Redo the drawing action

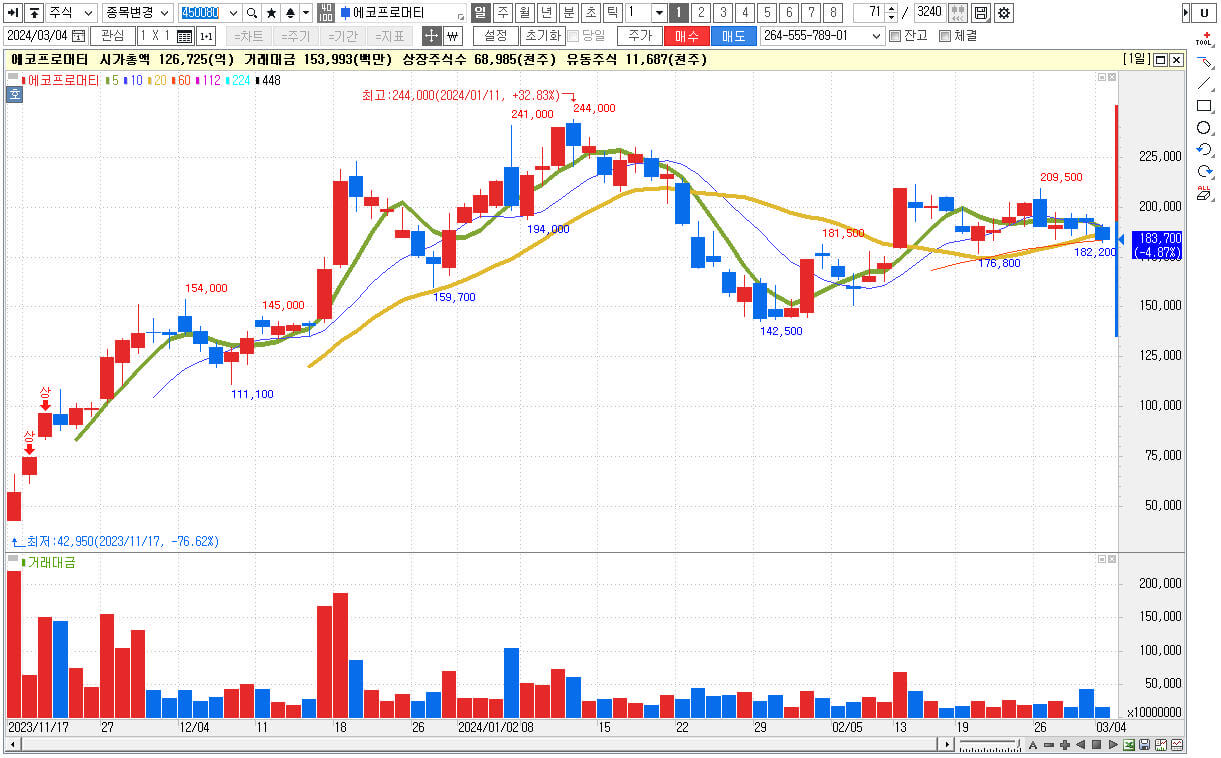[1204, 172]
